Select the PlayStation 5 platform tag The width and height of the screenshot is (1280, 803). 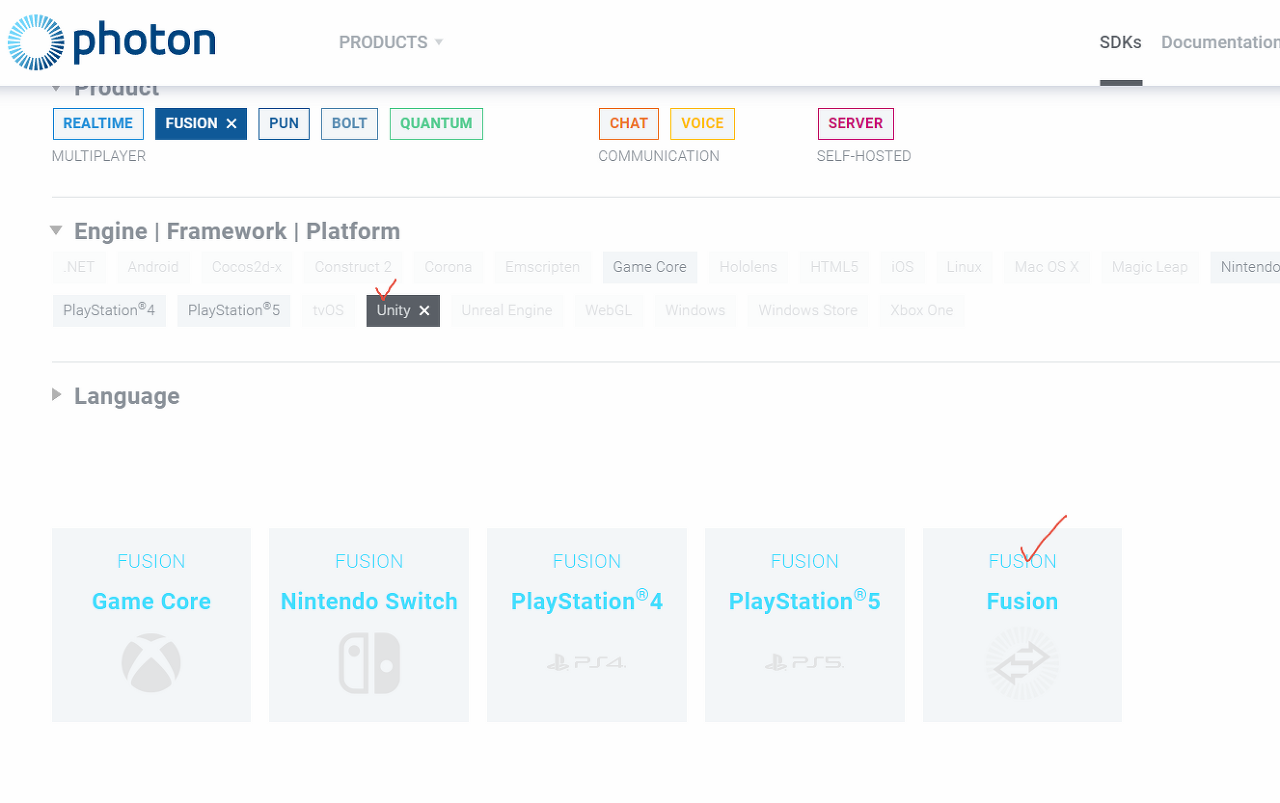coord(234,310)
